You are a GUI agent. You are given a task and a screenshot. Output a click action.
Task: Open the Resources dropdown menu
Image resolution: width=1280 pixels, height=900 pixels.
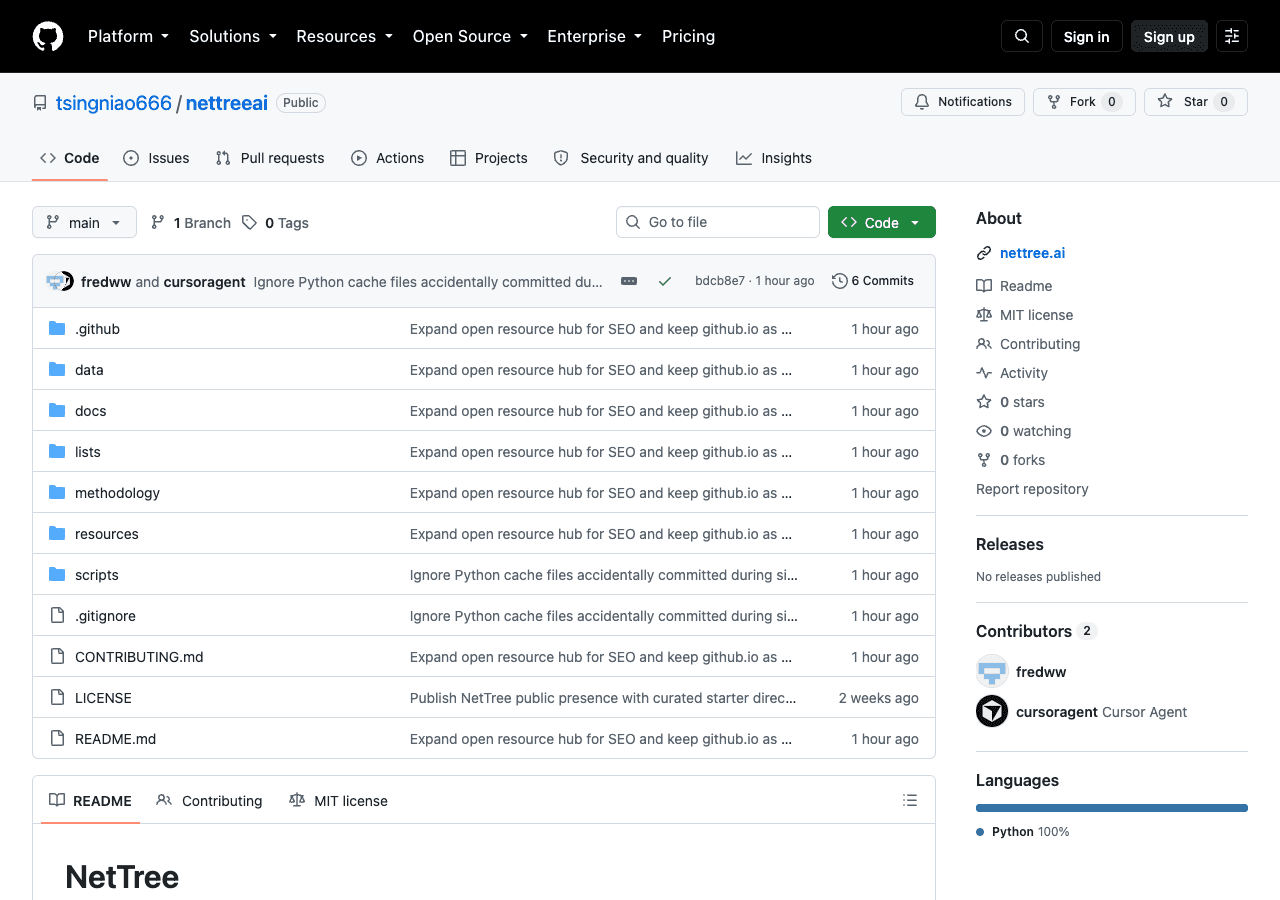[344, 36]
